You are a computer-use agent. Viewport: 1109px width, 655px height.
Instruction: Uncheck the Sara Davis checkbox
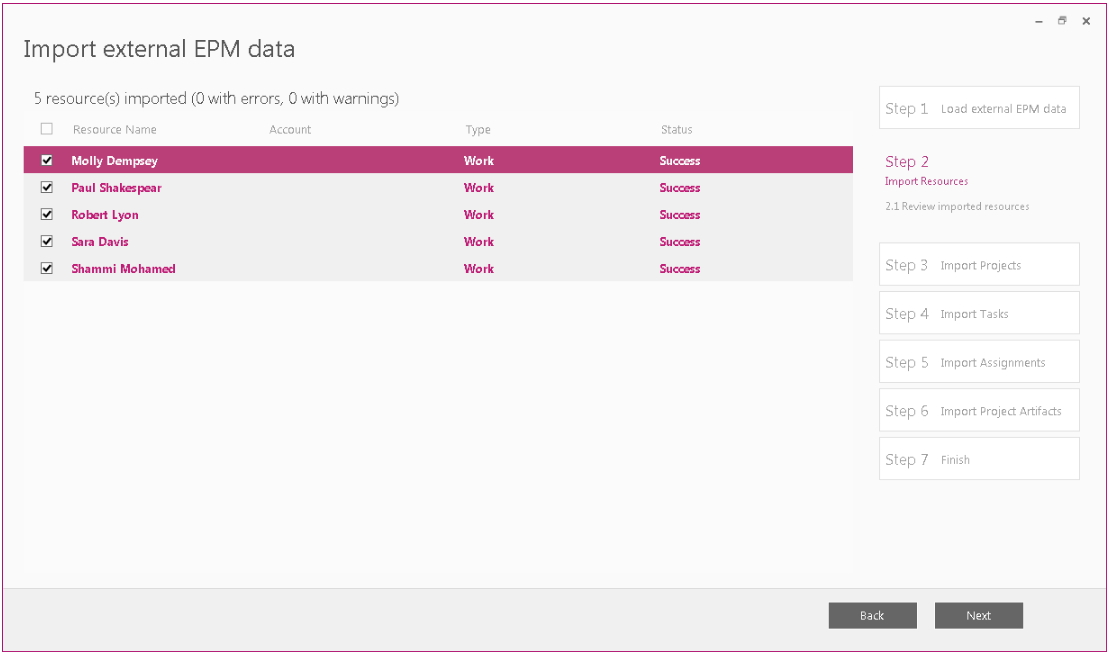[x=47, y=241]
